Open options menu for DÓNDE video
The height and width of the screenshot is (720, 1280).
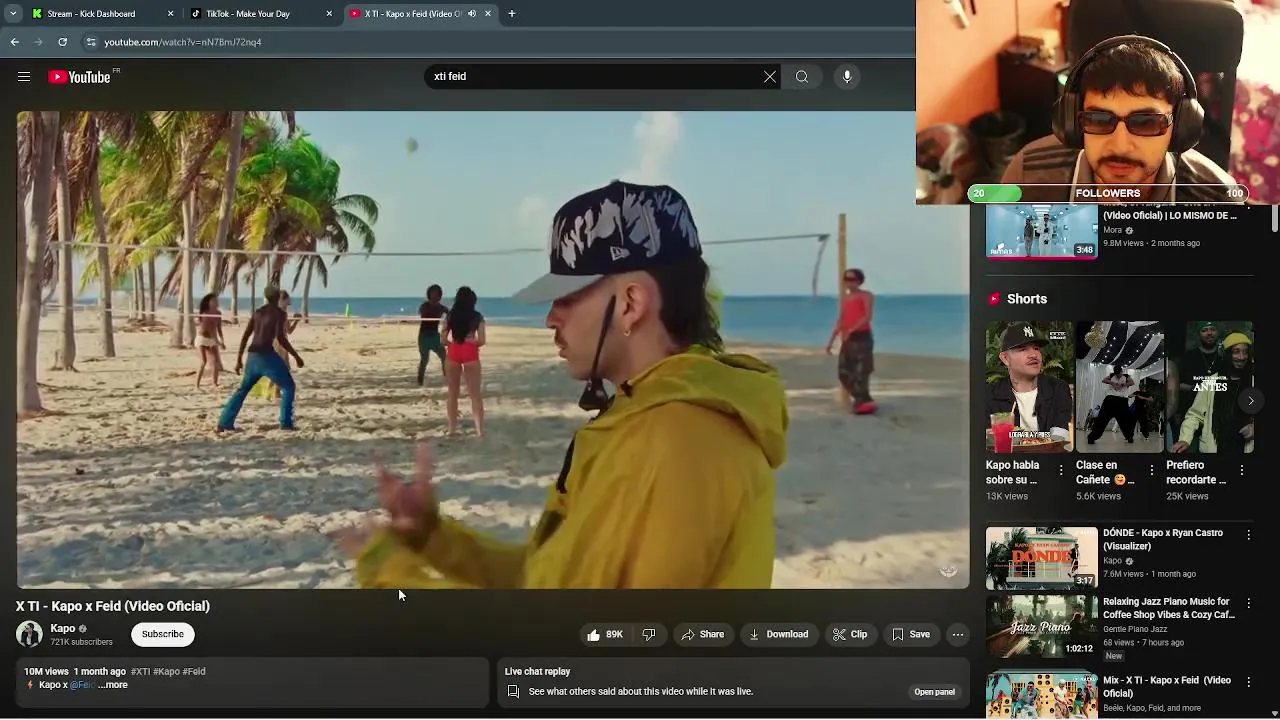[1248, 535]
